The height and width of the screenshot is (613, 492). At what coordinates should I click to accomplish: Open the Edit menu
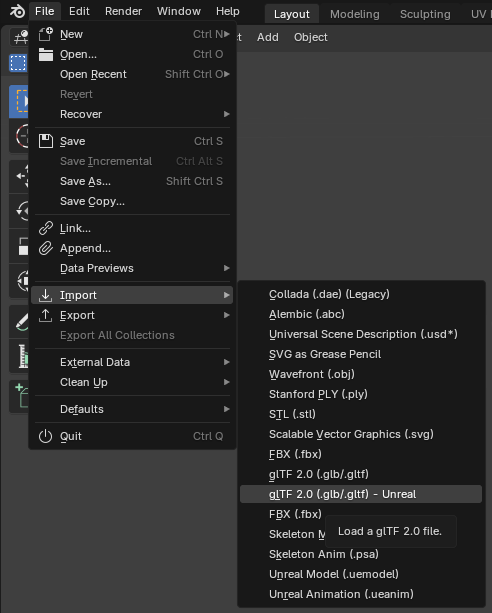point(79,11)
